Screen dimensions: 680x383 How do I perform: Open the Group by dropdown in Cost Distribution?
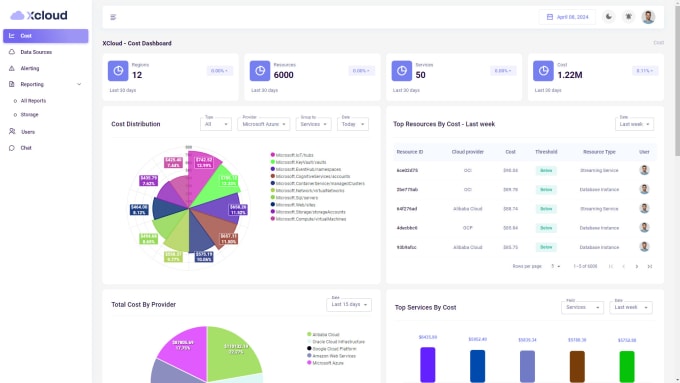click(314, 124)
